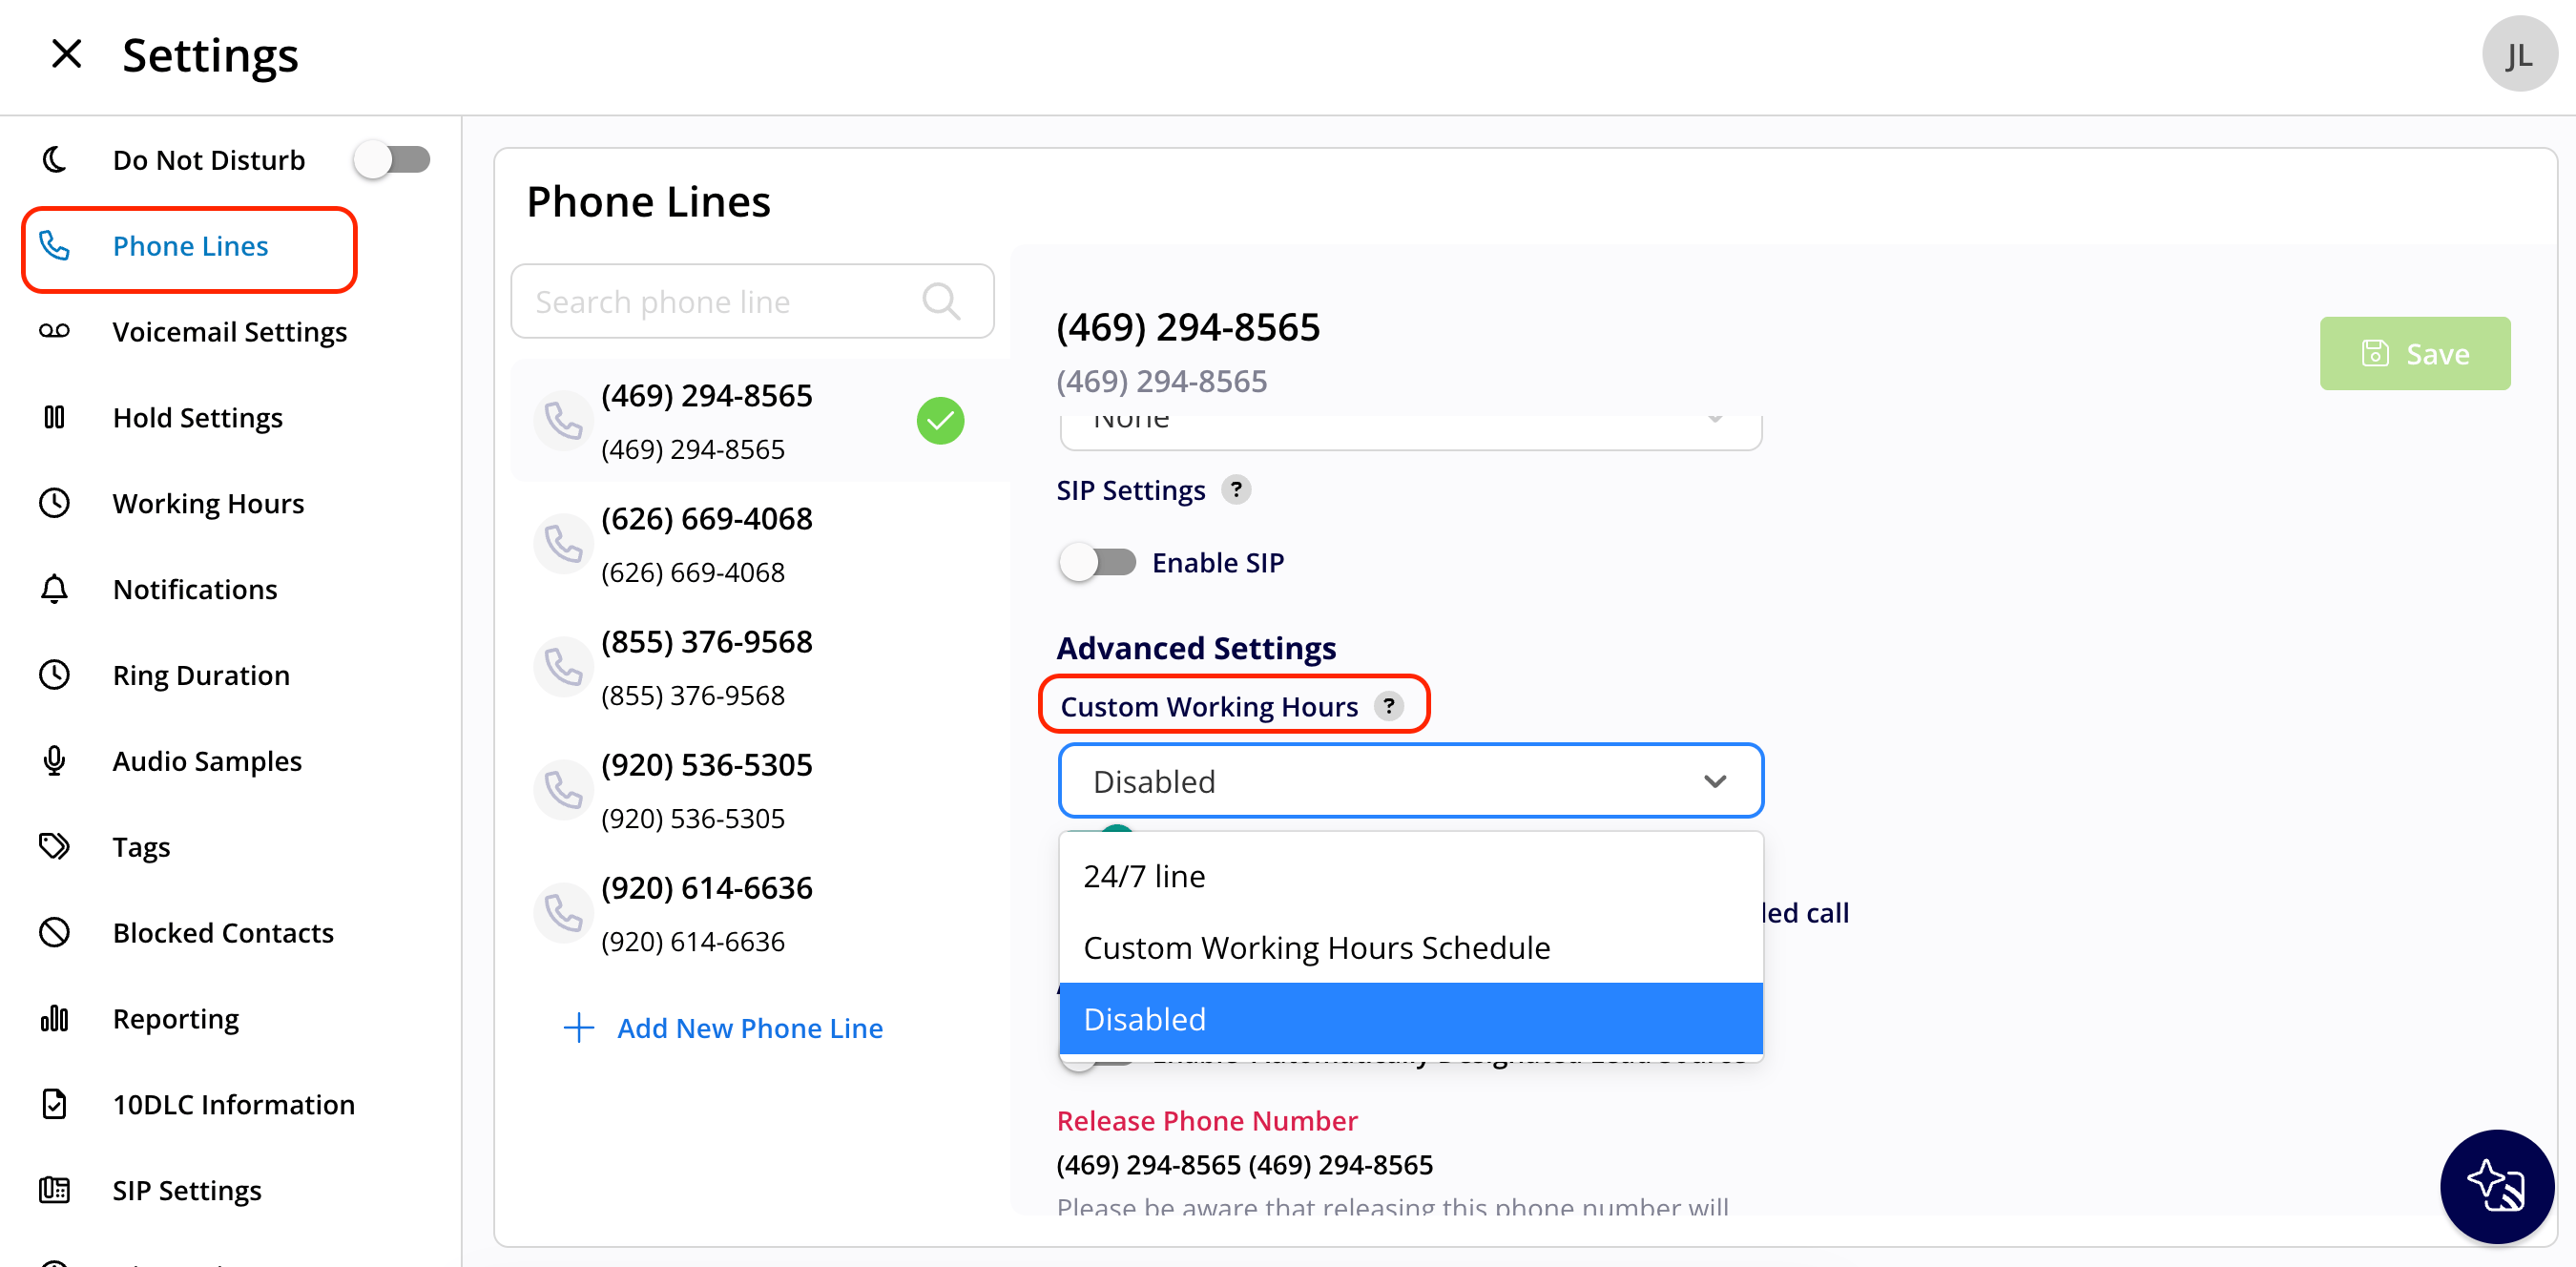Select phone line (469) 294-8565 in list
Image resolution: width=2576 pixels, height=1267 pixels.
click(760, 422)
